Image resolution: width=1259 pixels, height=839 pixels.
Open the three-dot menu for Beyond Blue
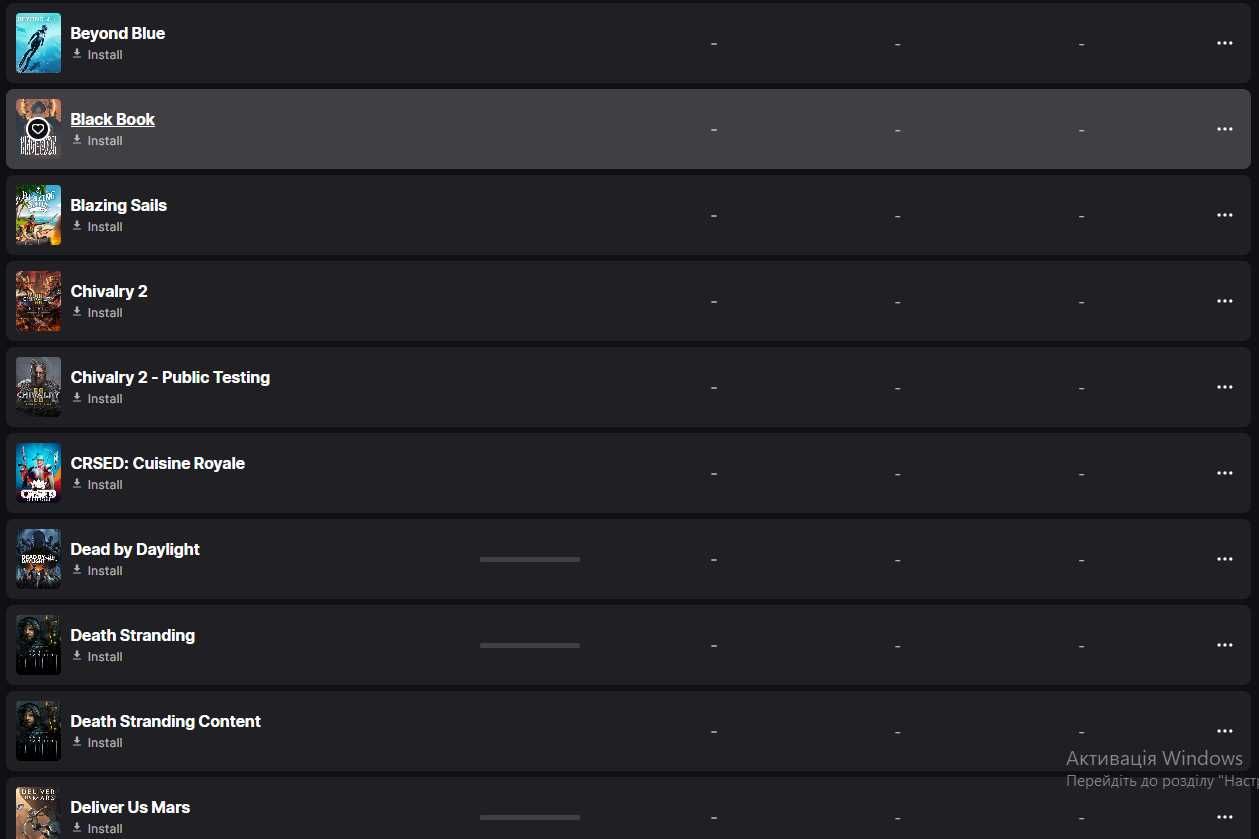[1224, 43]
